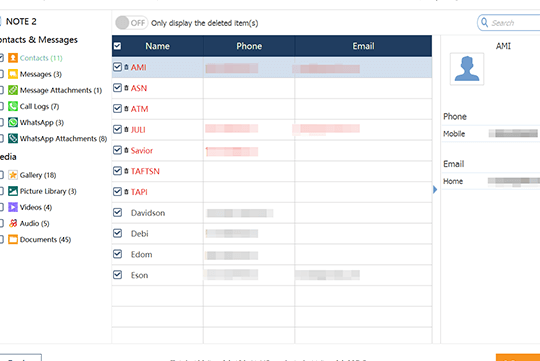Open WhatsApp Attachments (8) in sidebar
This screenshot has width=540, height=361.
click(x=63, y=138)
